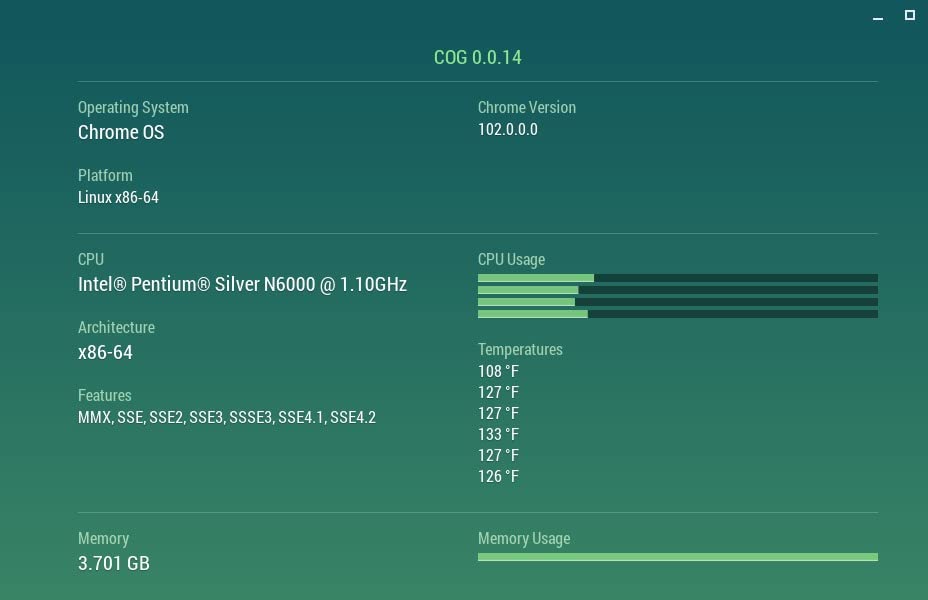928x600 pixels.
Task: Select the 3.701 GB memory value
Action: [x=114, y=563]
